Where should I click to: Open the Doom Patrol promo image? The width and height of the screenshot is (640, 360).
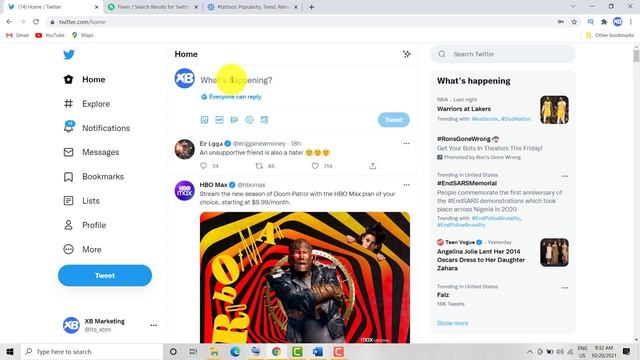(x=305, y=278)
